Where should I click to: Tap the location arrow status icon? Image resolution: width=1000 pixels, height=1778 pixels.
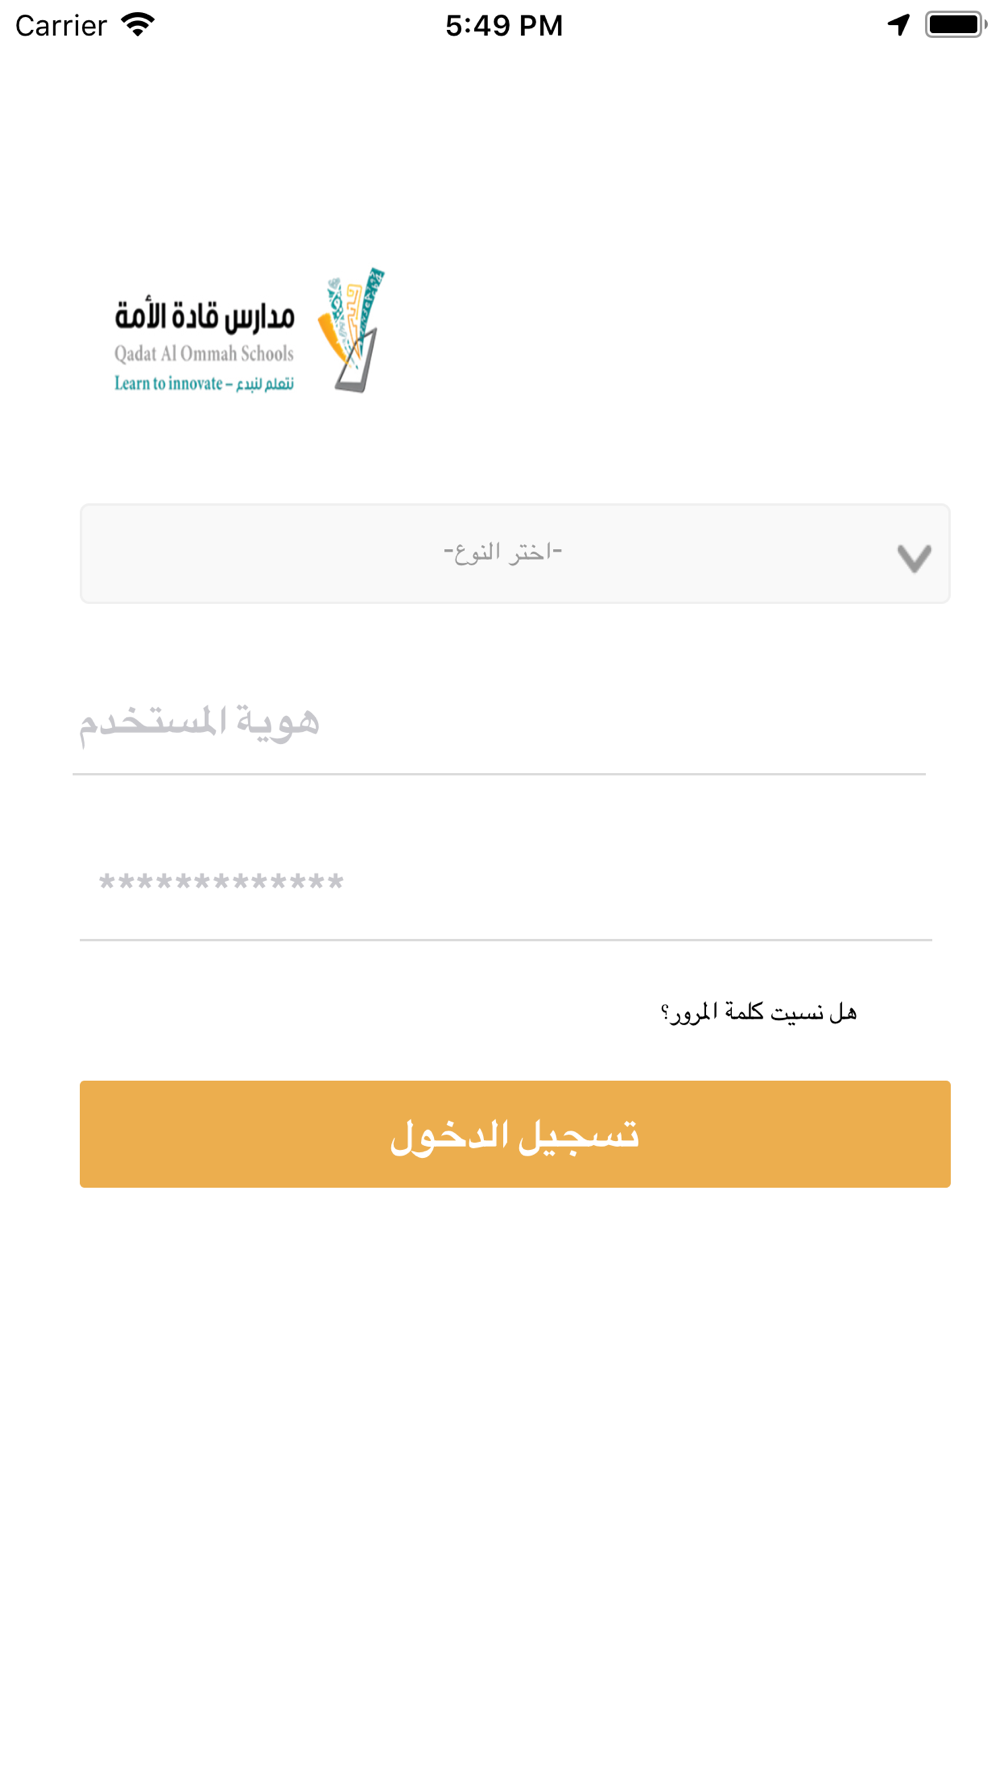[x=898, y=24]
